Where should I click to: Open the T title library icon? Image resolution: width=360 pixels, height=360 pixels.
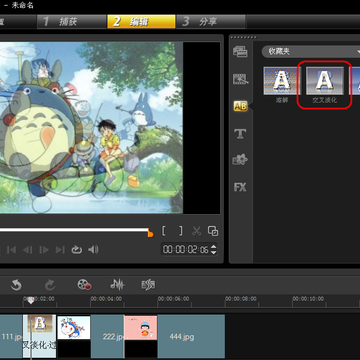pyautogui.click(x=240, y=134)
